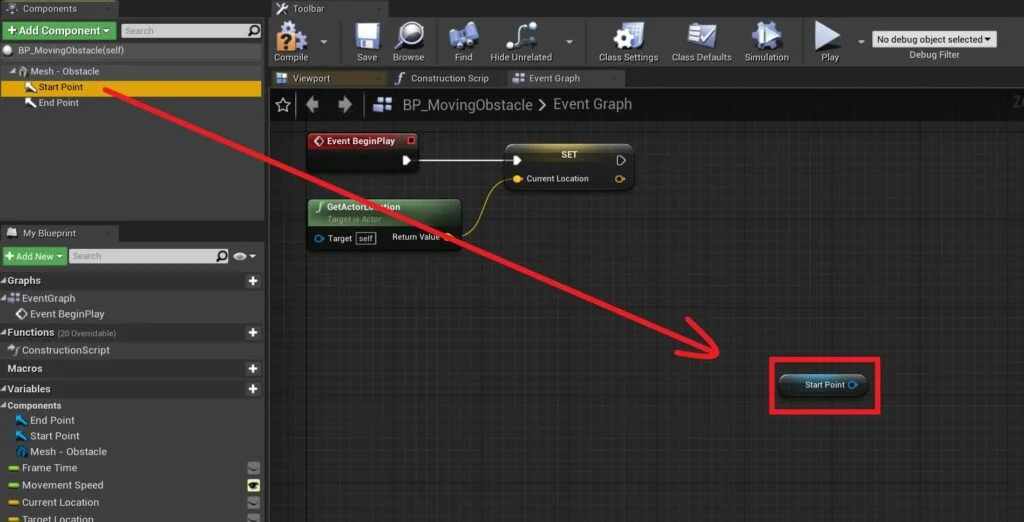Open Class Settings from toolbar
1024x522 pixels.
point(628,38)
